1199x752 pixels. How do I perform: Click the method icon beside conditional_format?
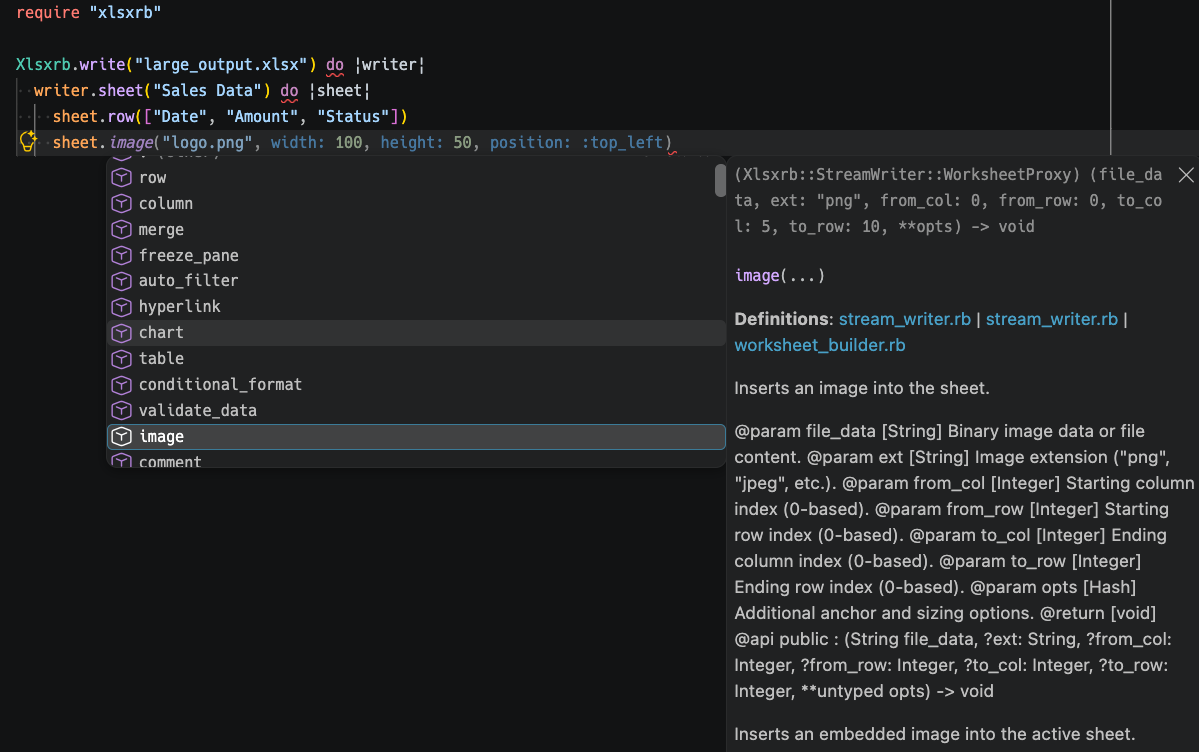pyautogui.click(x=122, y=385)
